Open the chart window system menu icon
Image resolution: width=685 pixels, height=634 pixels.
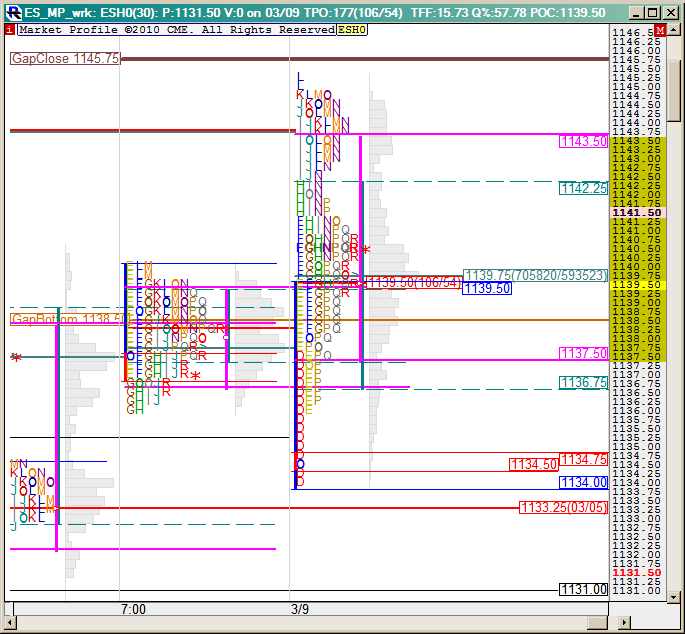[x=14, y=12]
